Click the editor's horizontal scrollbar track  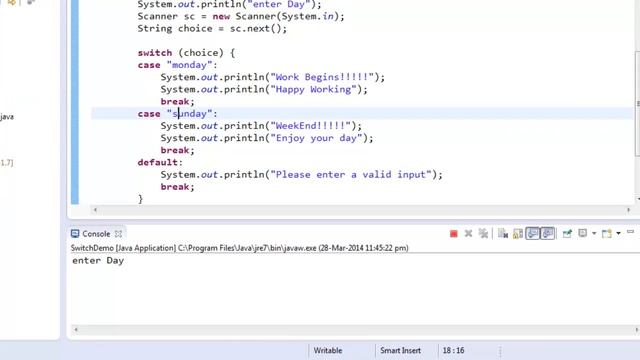tap(361, 210)
